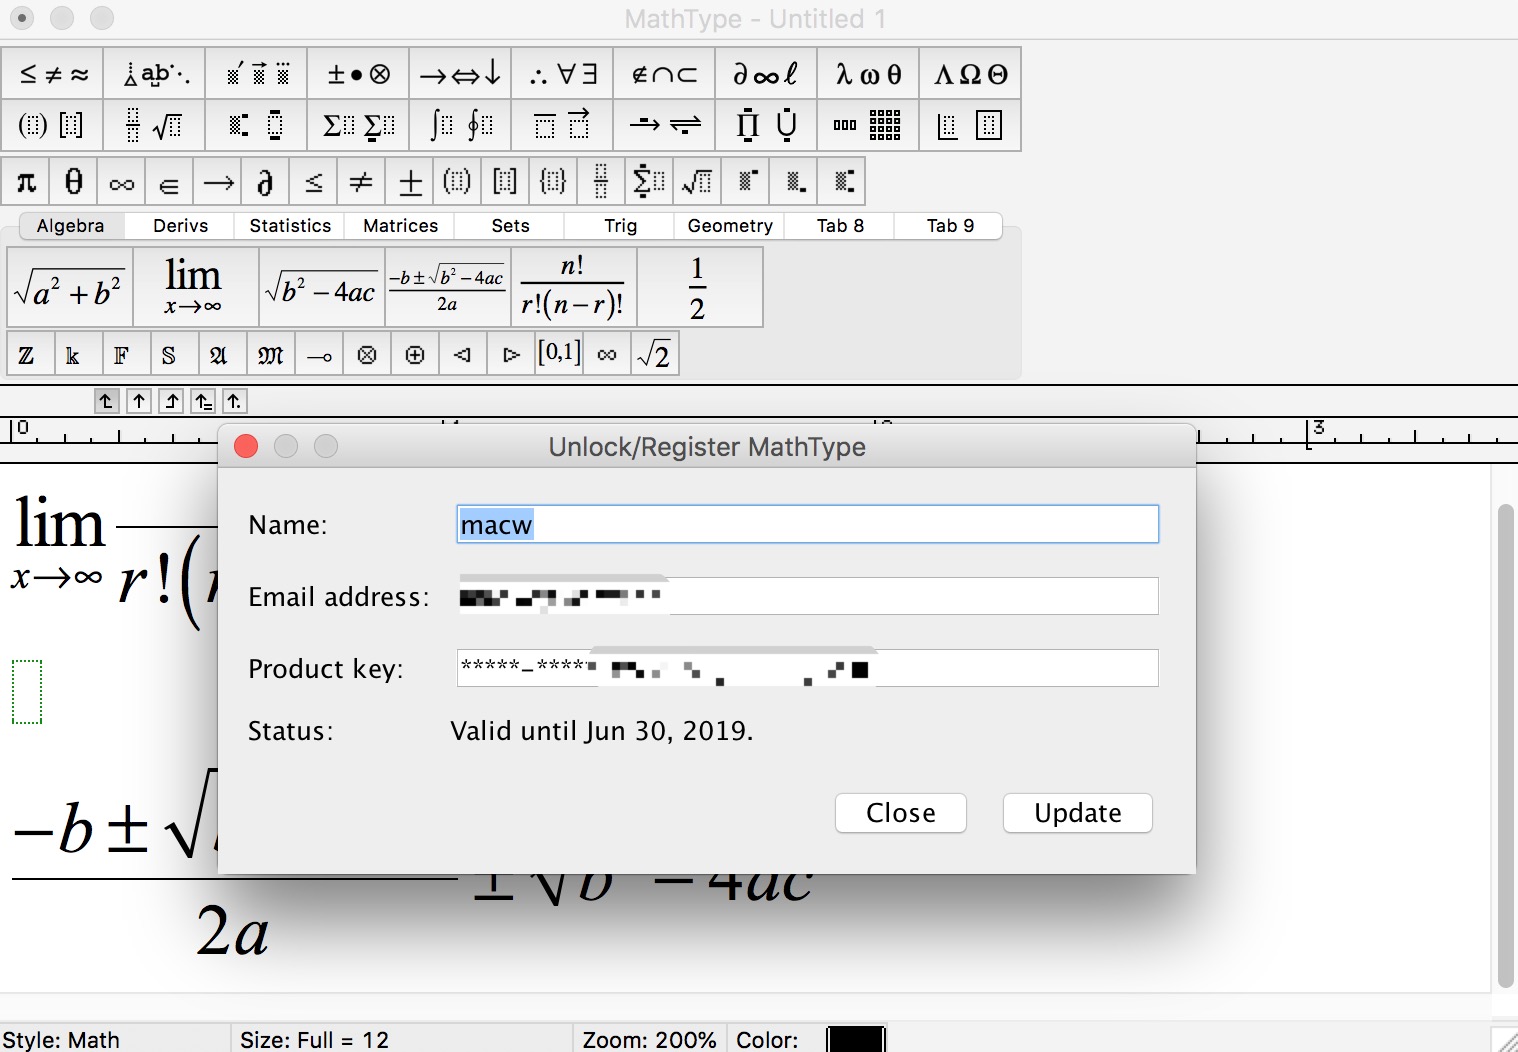The height and width of the screenshot is (1052, 1518).
Task: Switch to the Statistics tab
Action: (290, 226)
